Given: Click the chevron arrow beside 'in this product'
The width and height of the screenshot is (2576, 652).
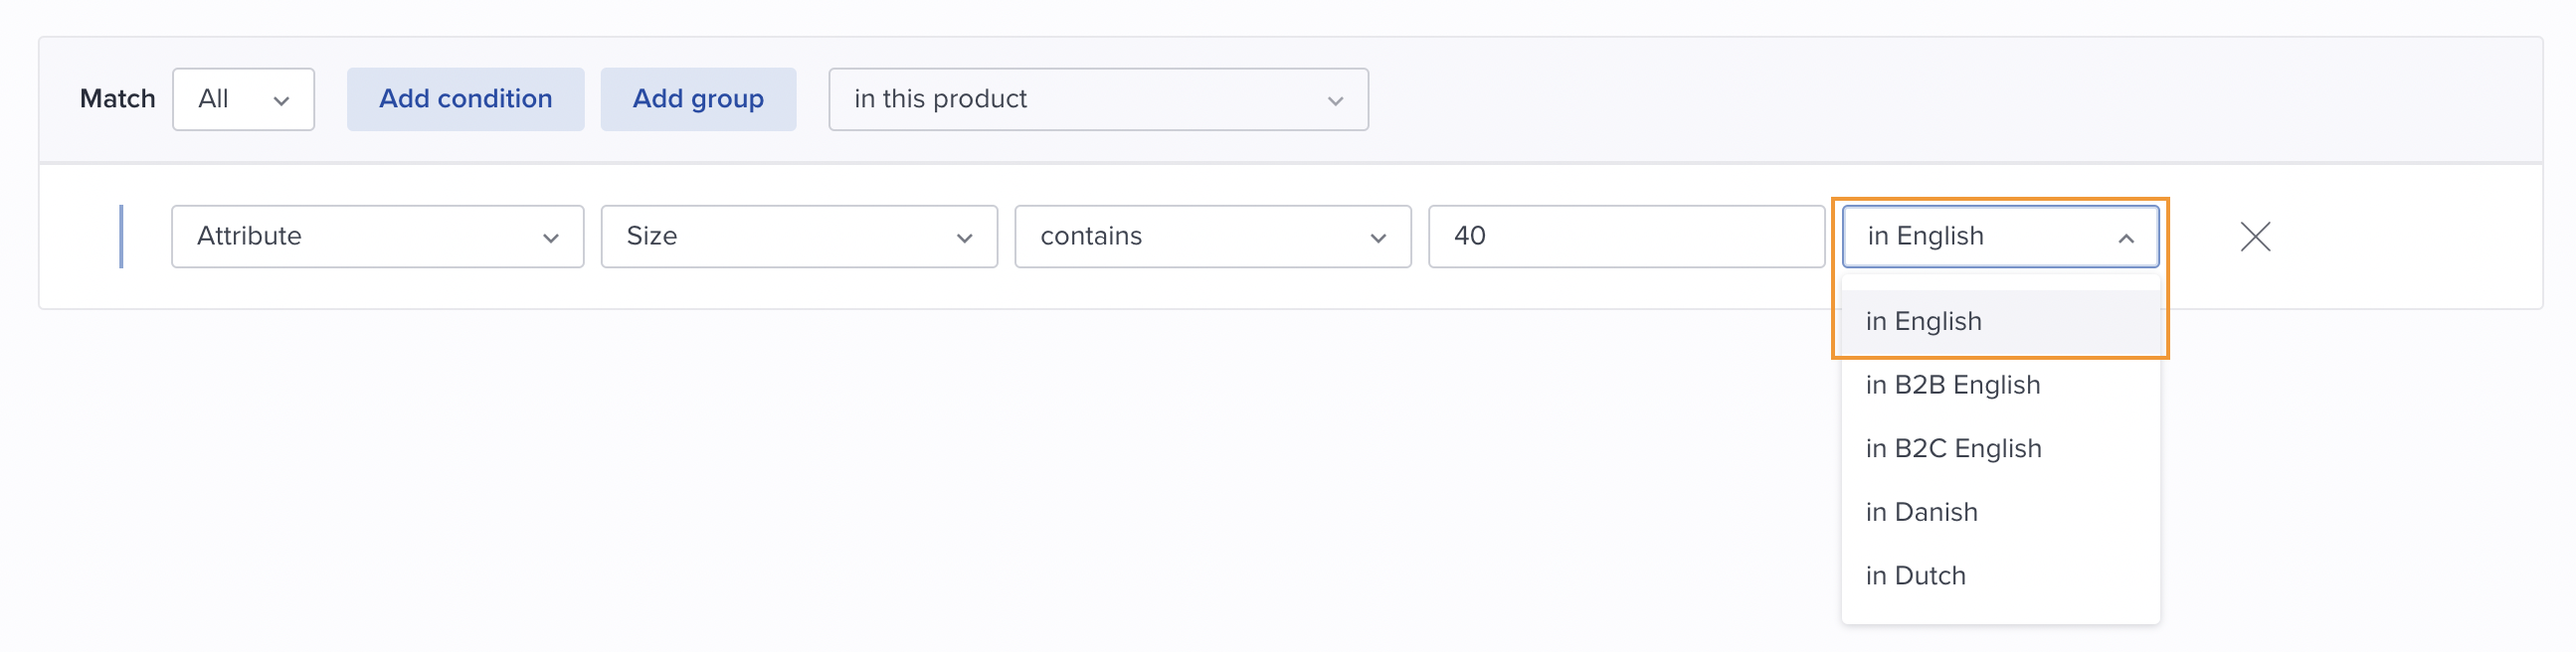Looking at the screenshot, I should [1335, 101].
